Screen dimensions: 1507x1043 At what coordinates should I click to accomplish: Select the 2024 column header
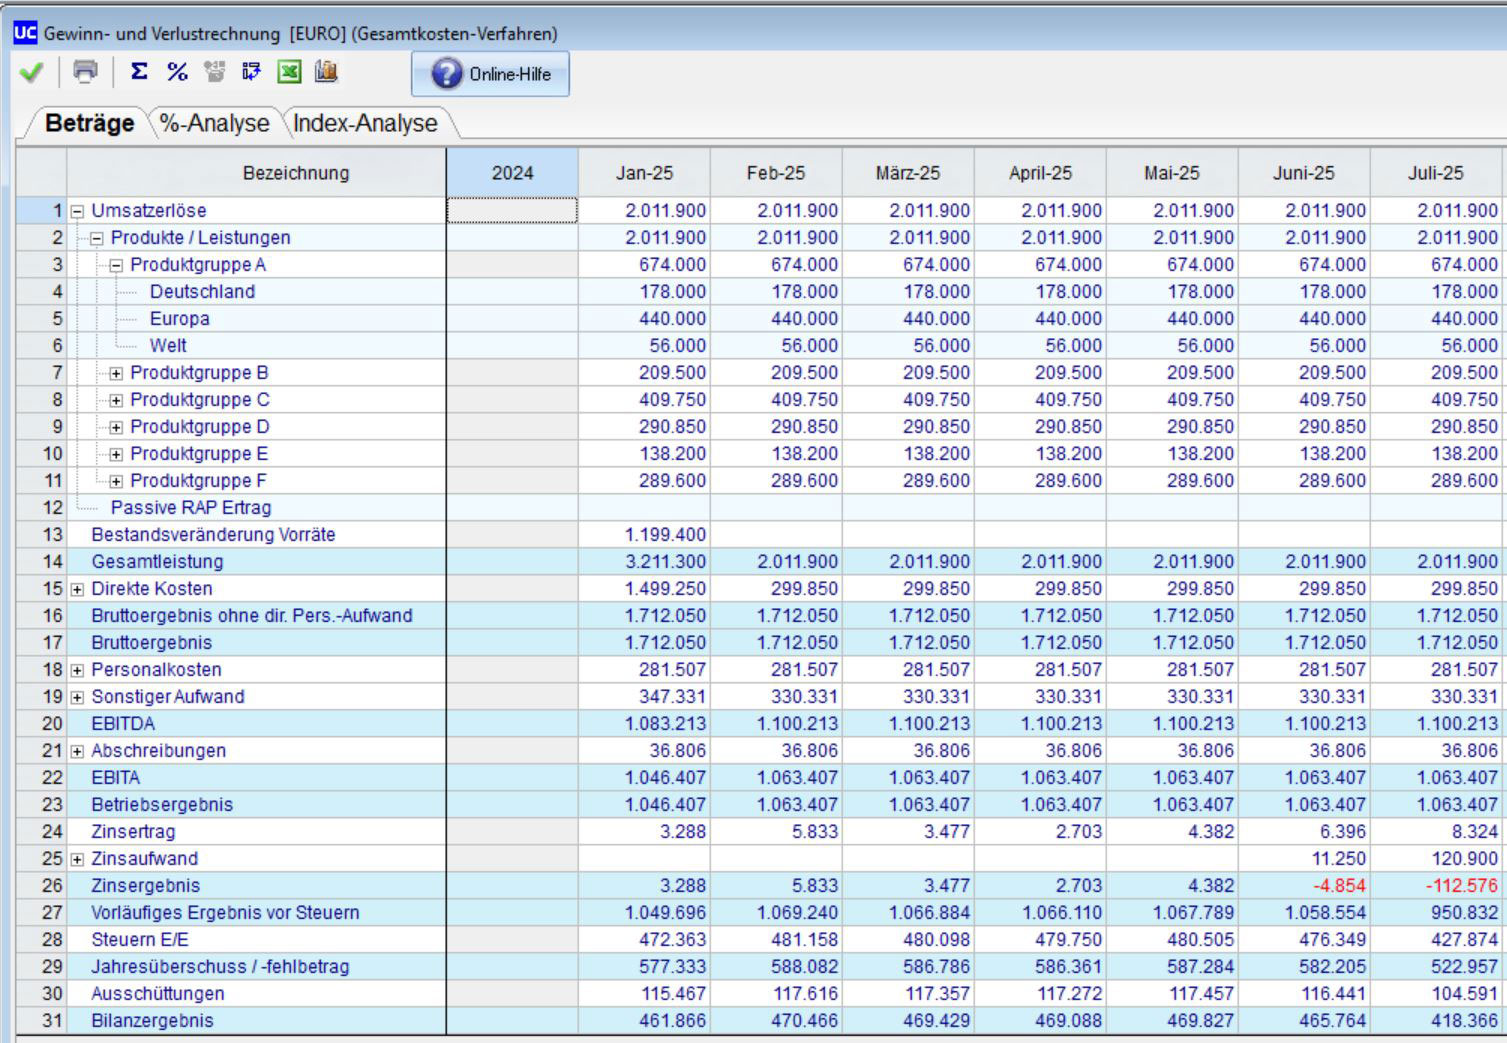point(512,173)
